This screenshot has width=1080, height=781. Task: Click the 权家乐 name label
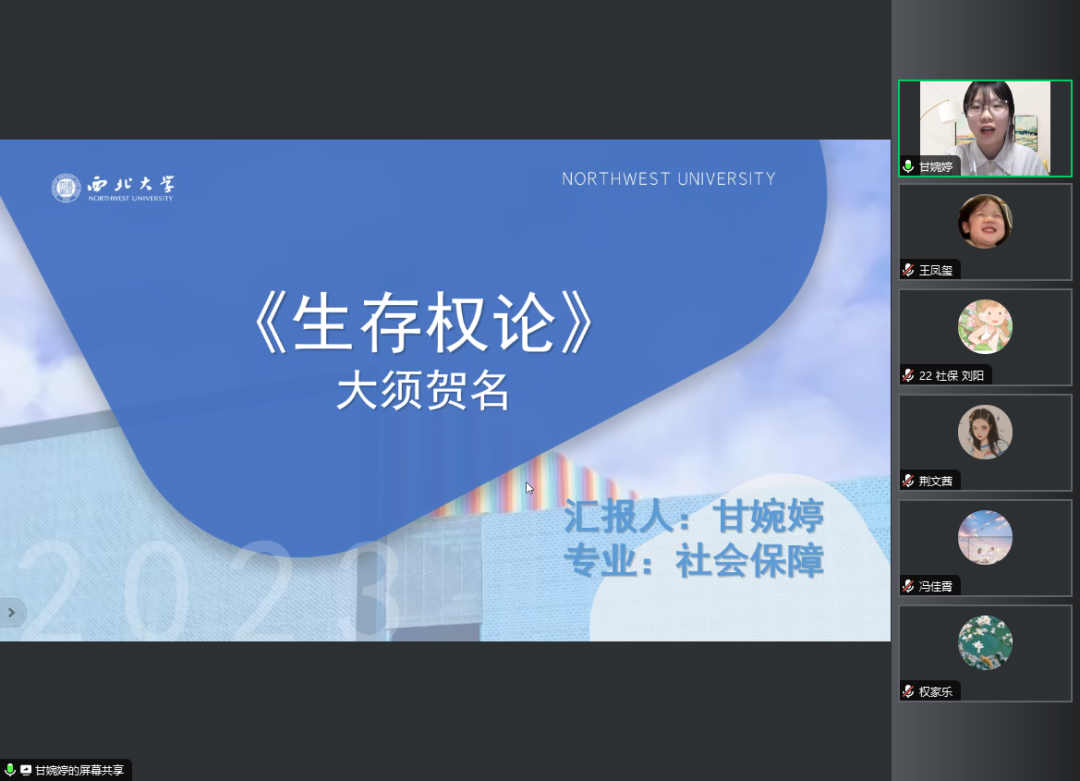(936, 692)
